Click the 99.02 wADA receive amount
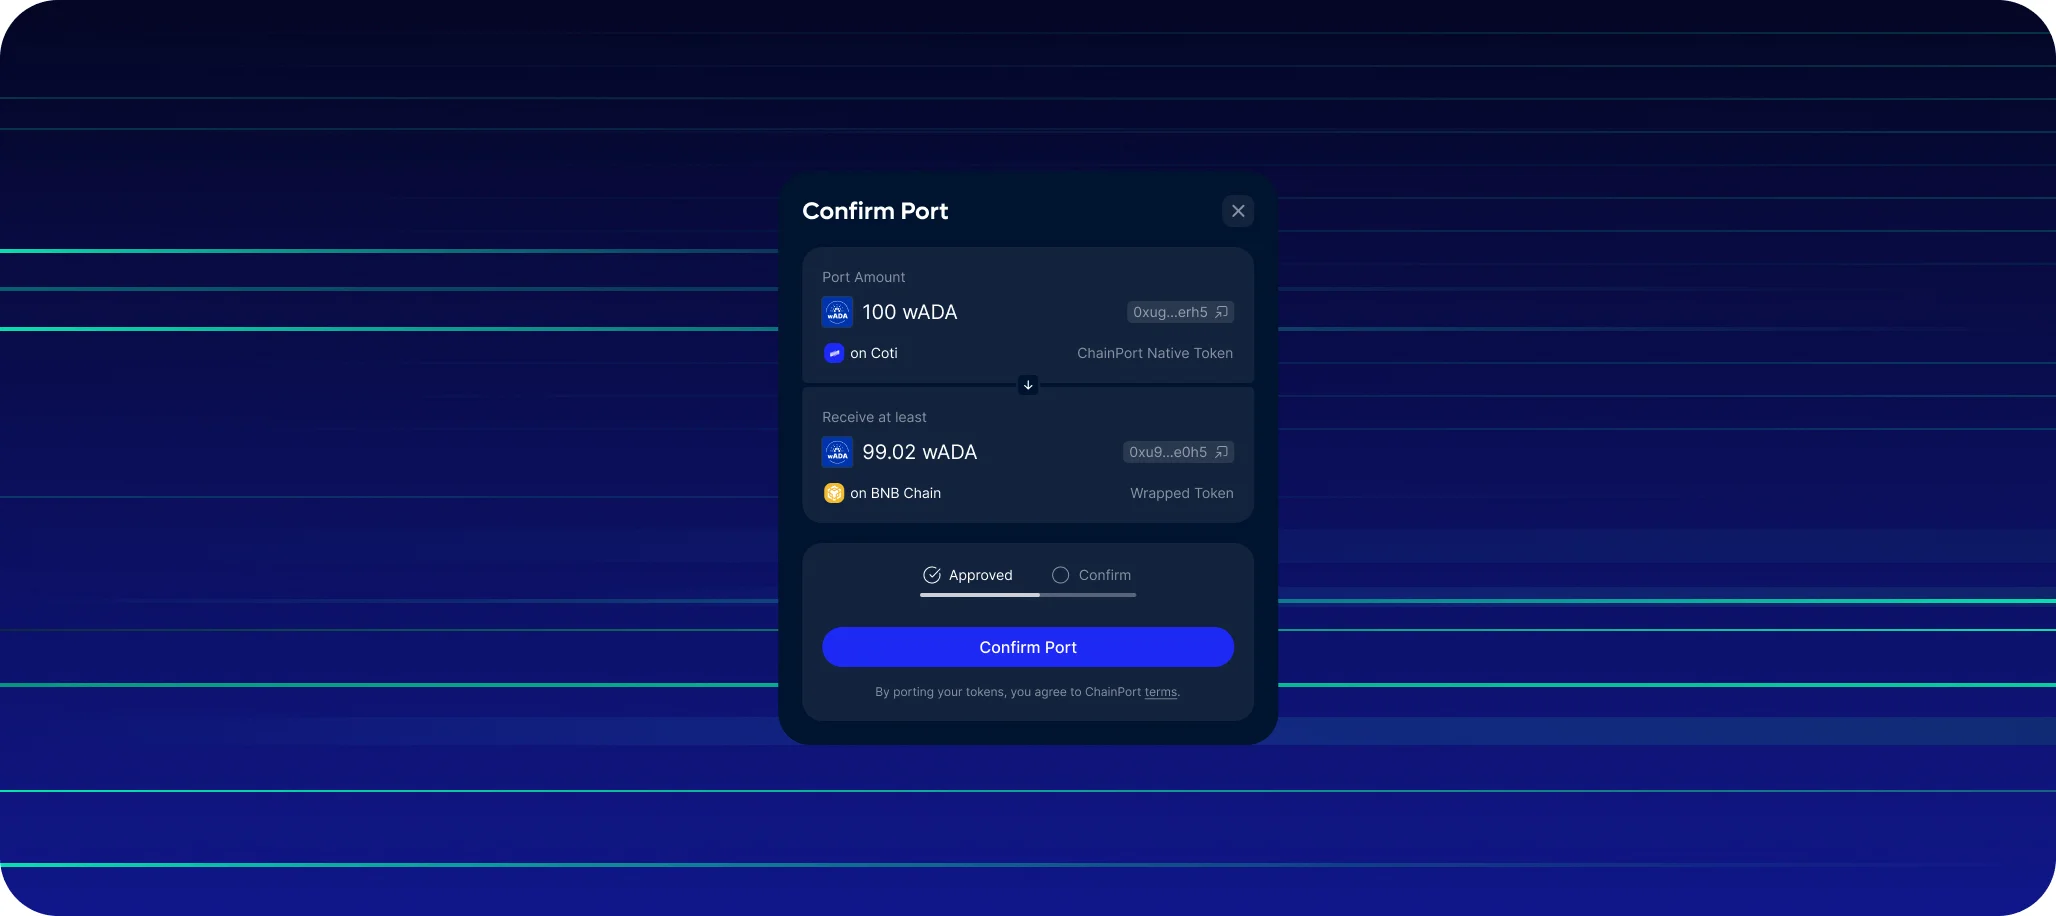The width and height of the screenshot is (2056, 916). click(x=920, y=452)
